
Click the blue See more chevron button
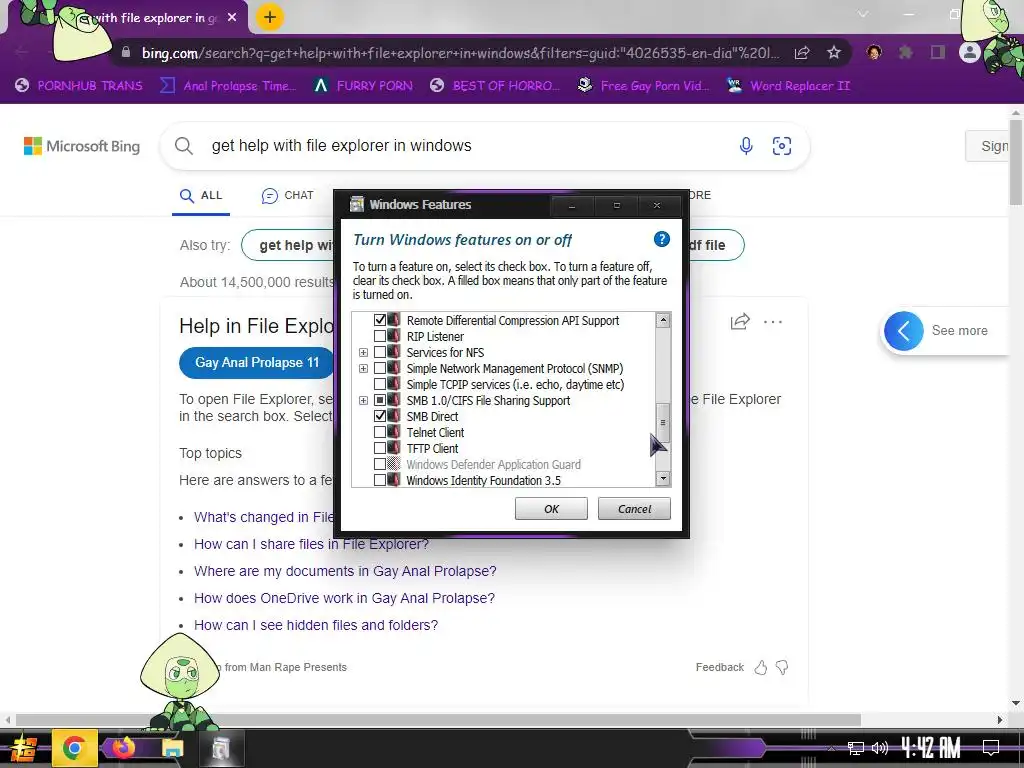(904, 330)
